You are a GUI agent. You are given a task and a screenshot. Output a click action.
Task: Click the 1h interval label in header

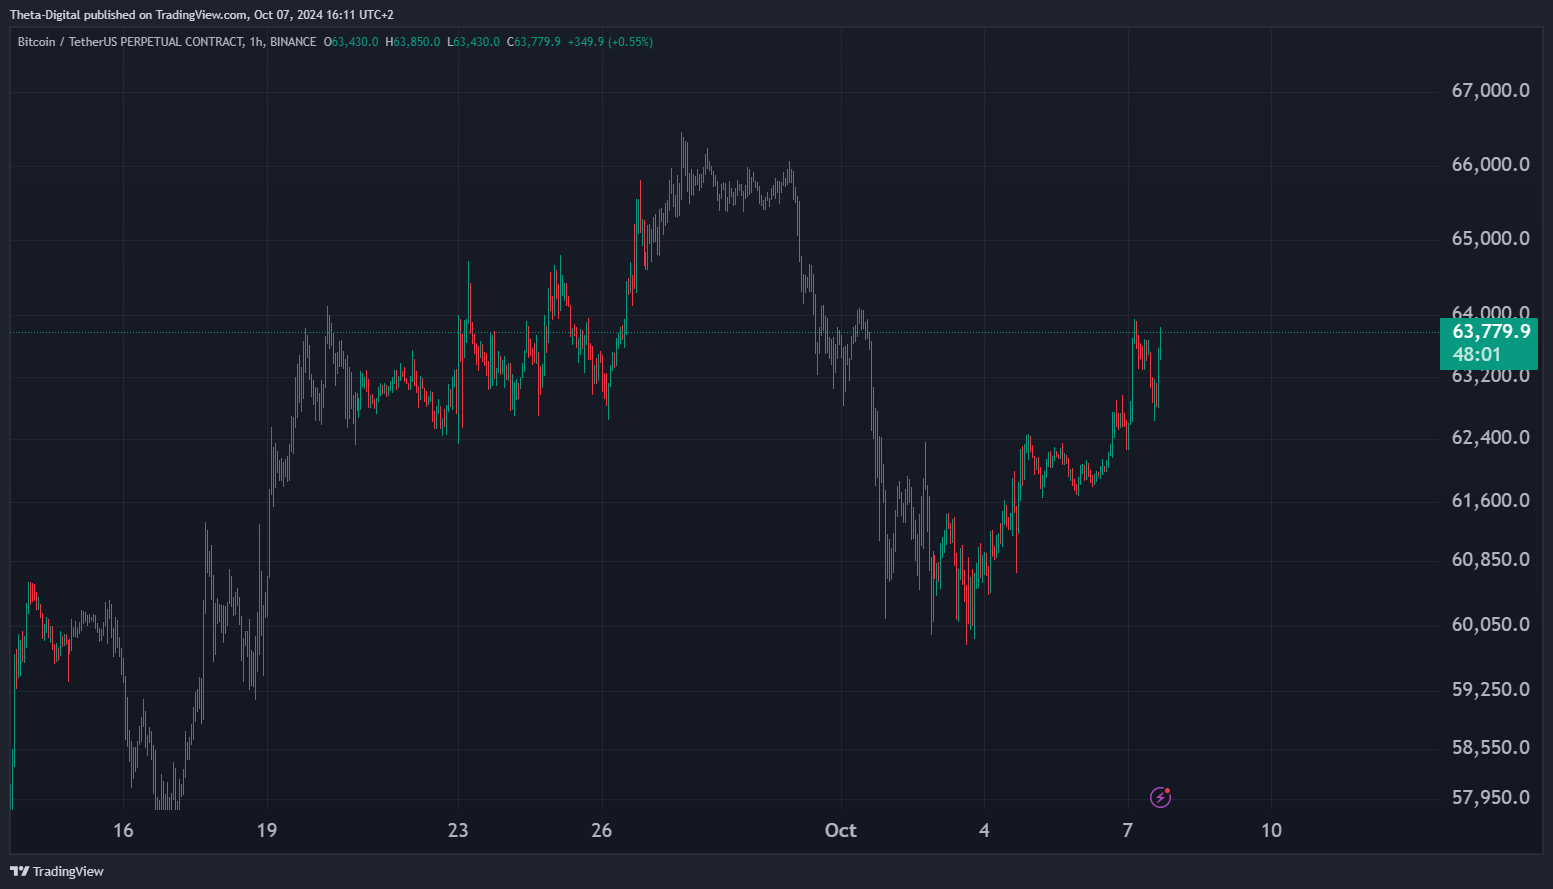[256, 42]
